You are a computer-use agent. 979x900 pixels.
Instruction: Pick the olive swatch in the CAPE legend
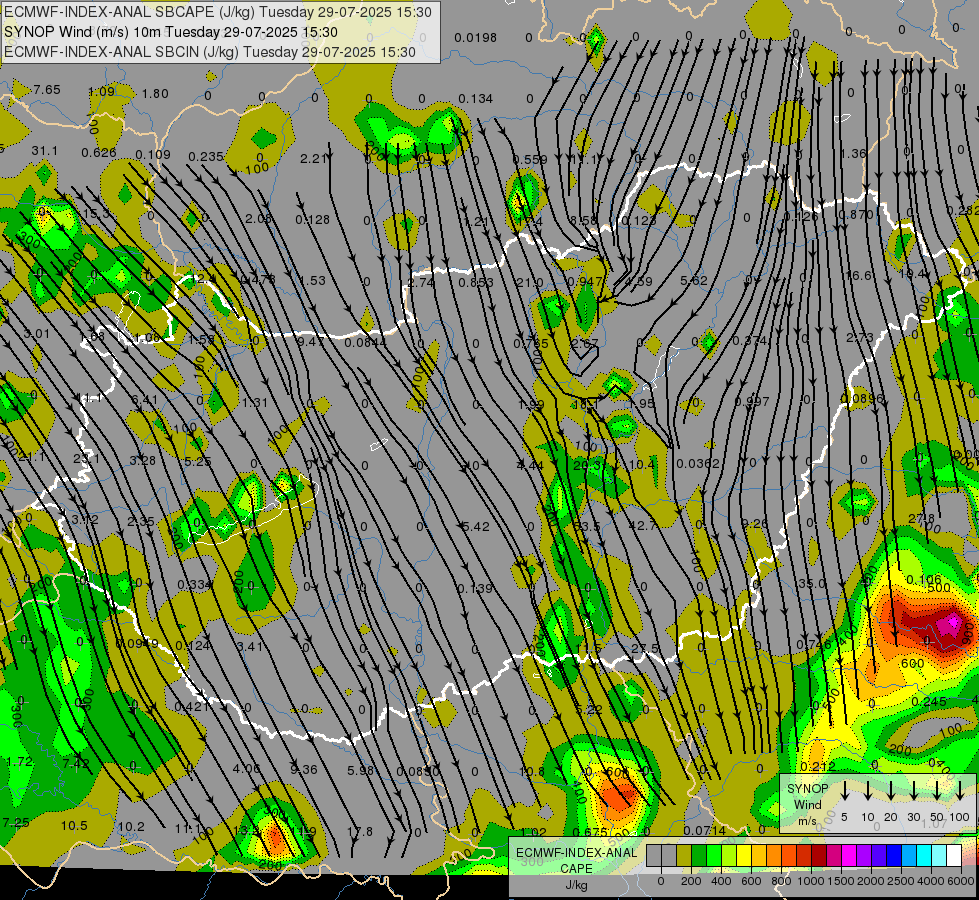point(684,856)
